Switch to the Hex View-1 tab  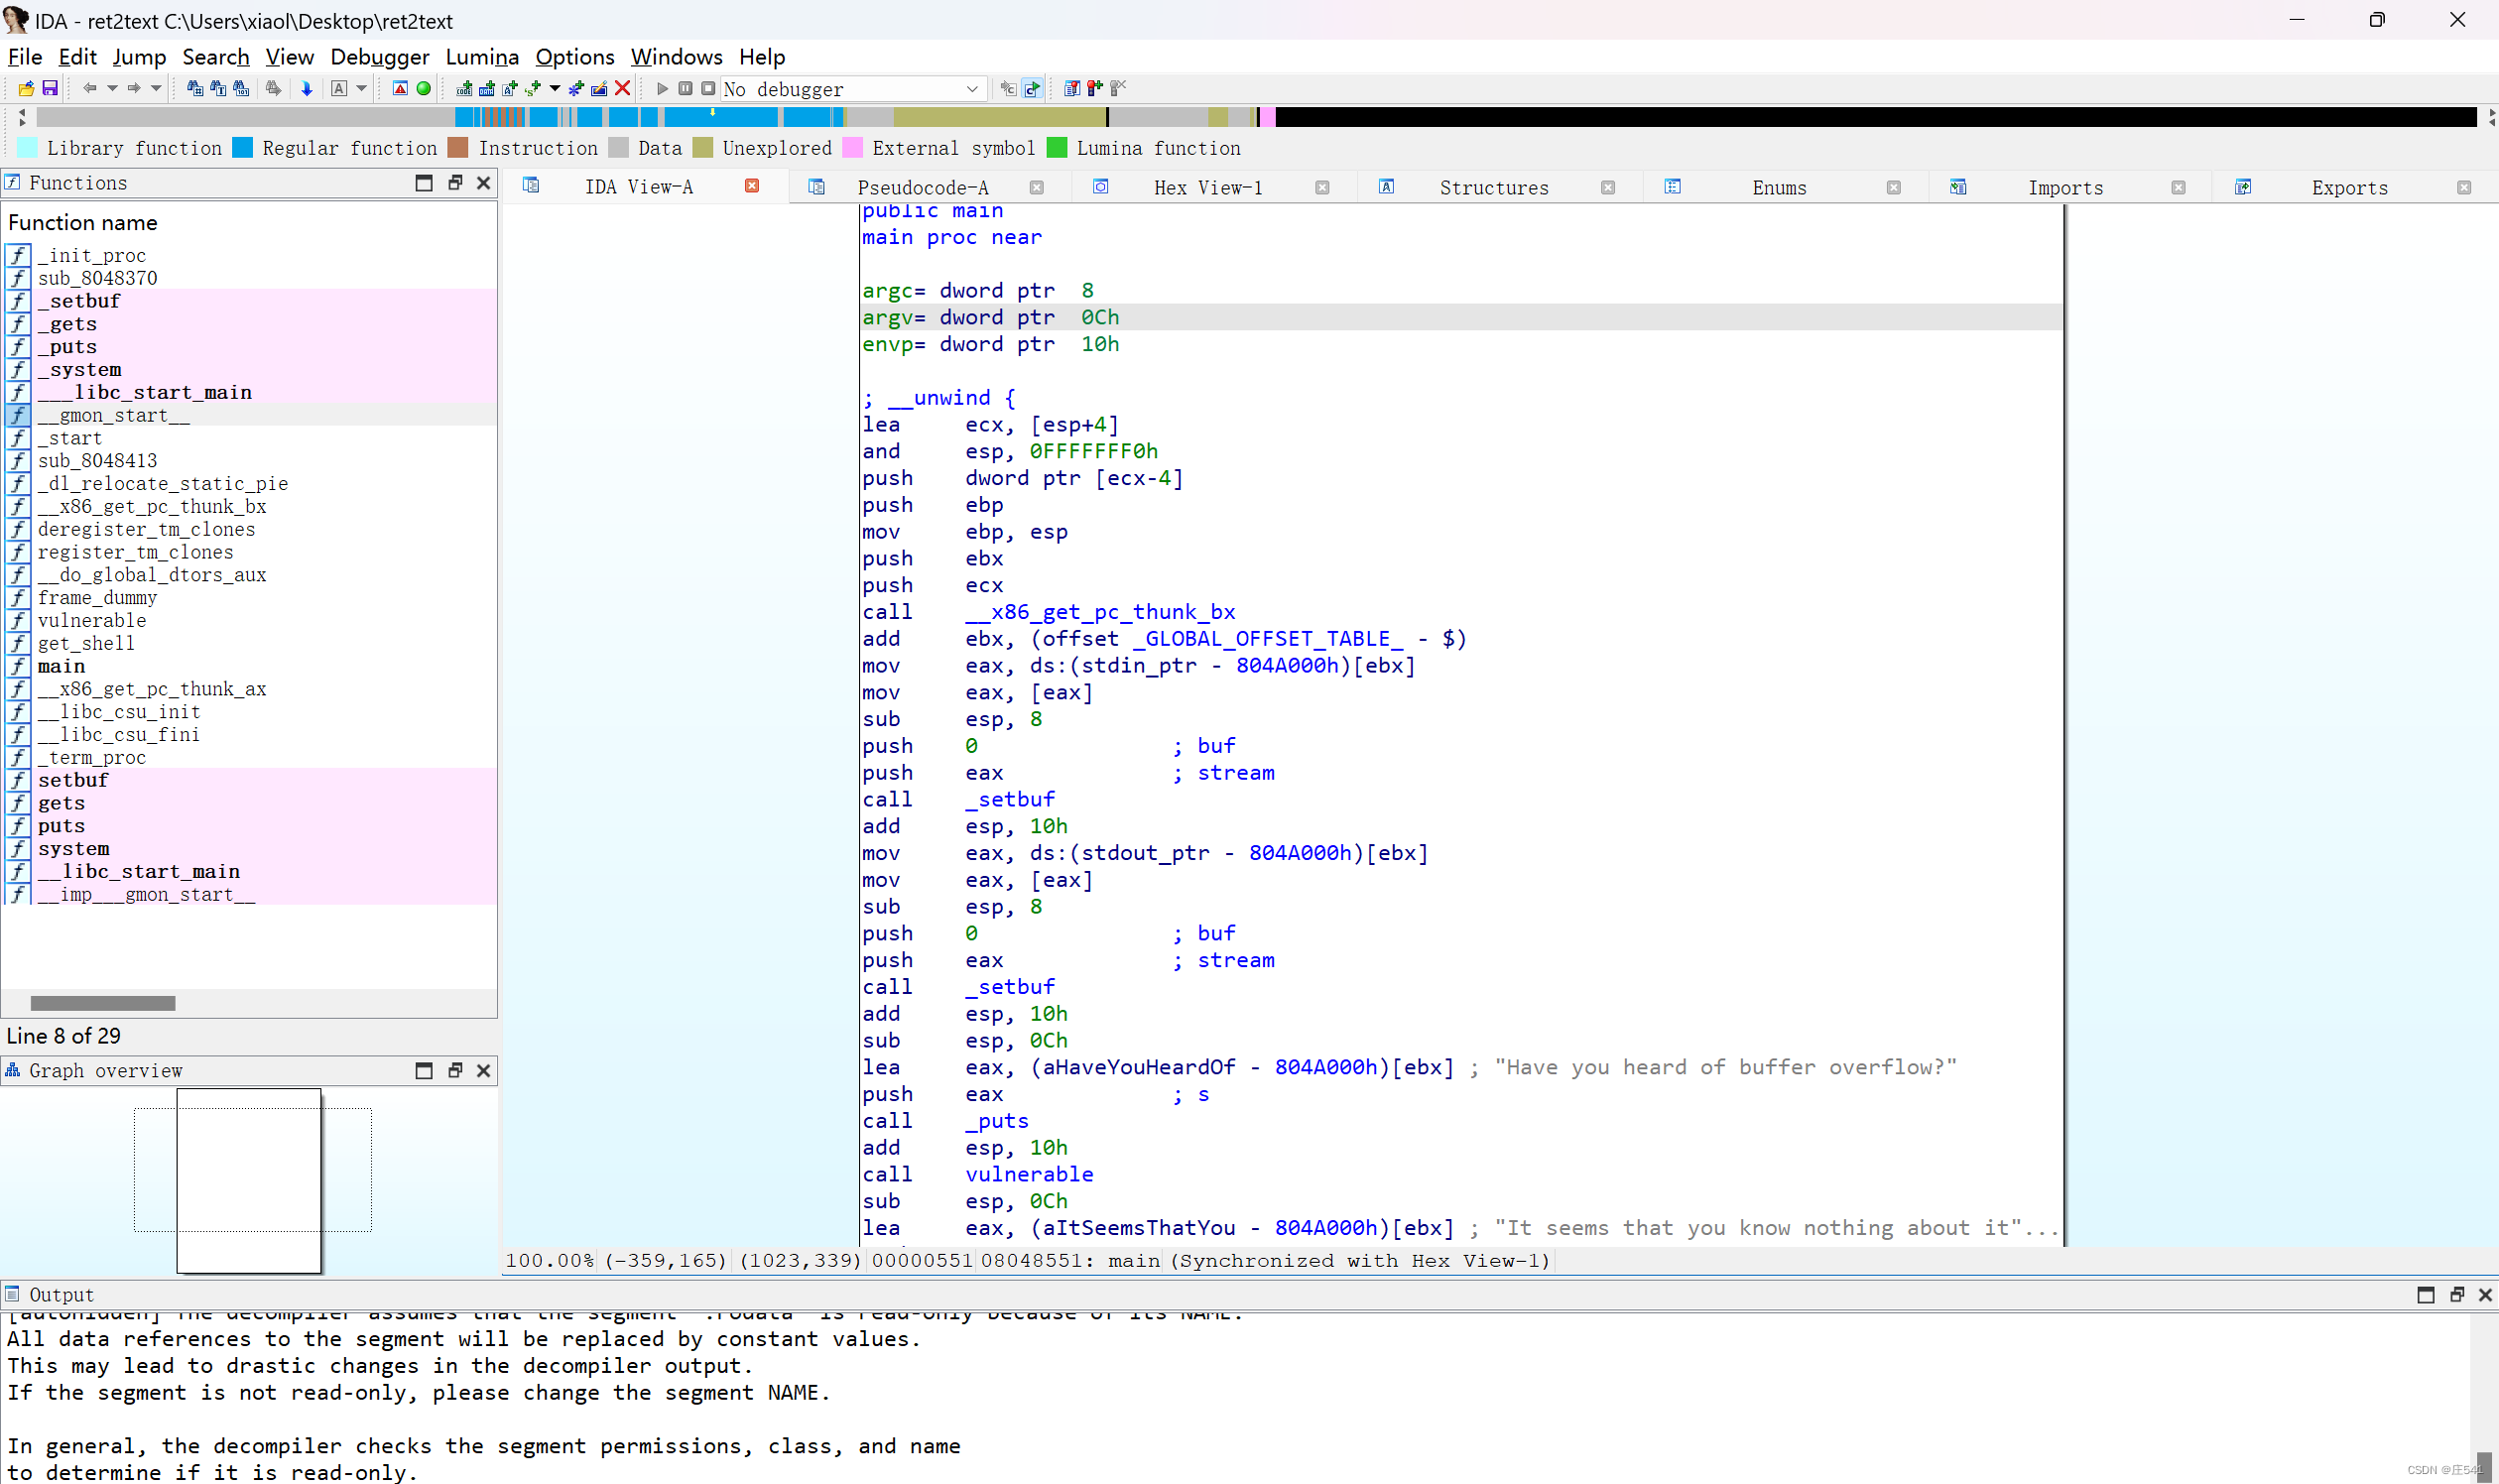pos(1207,188)
